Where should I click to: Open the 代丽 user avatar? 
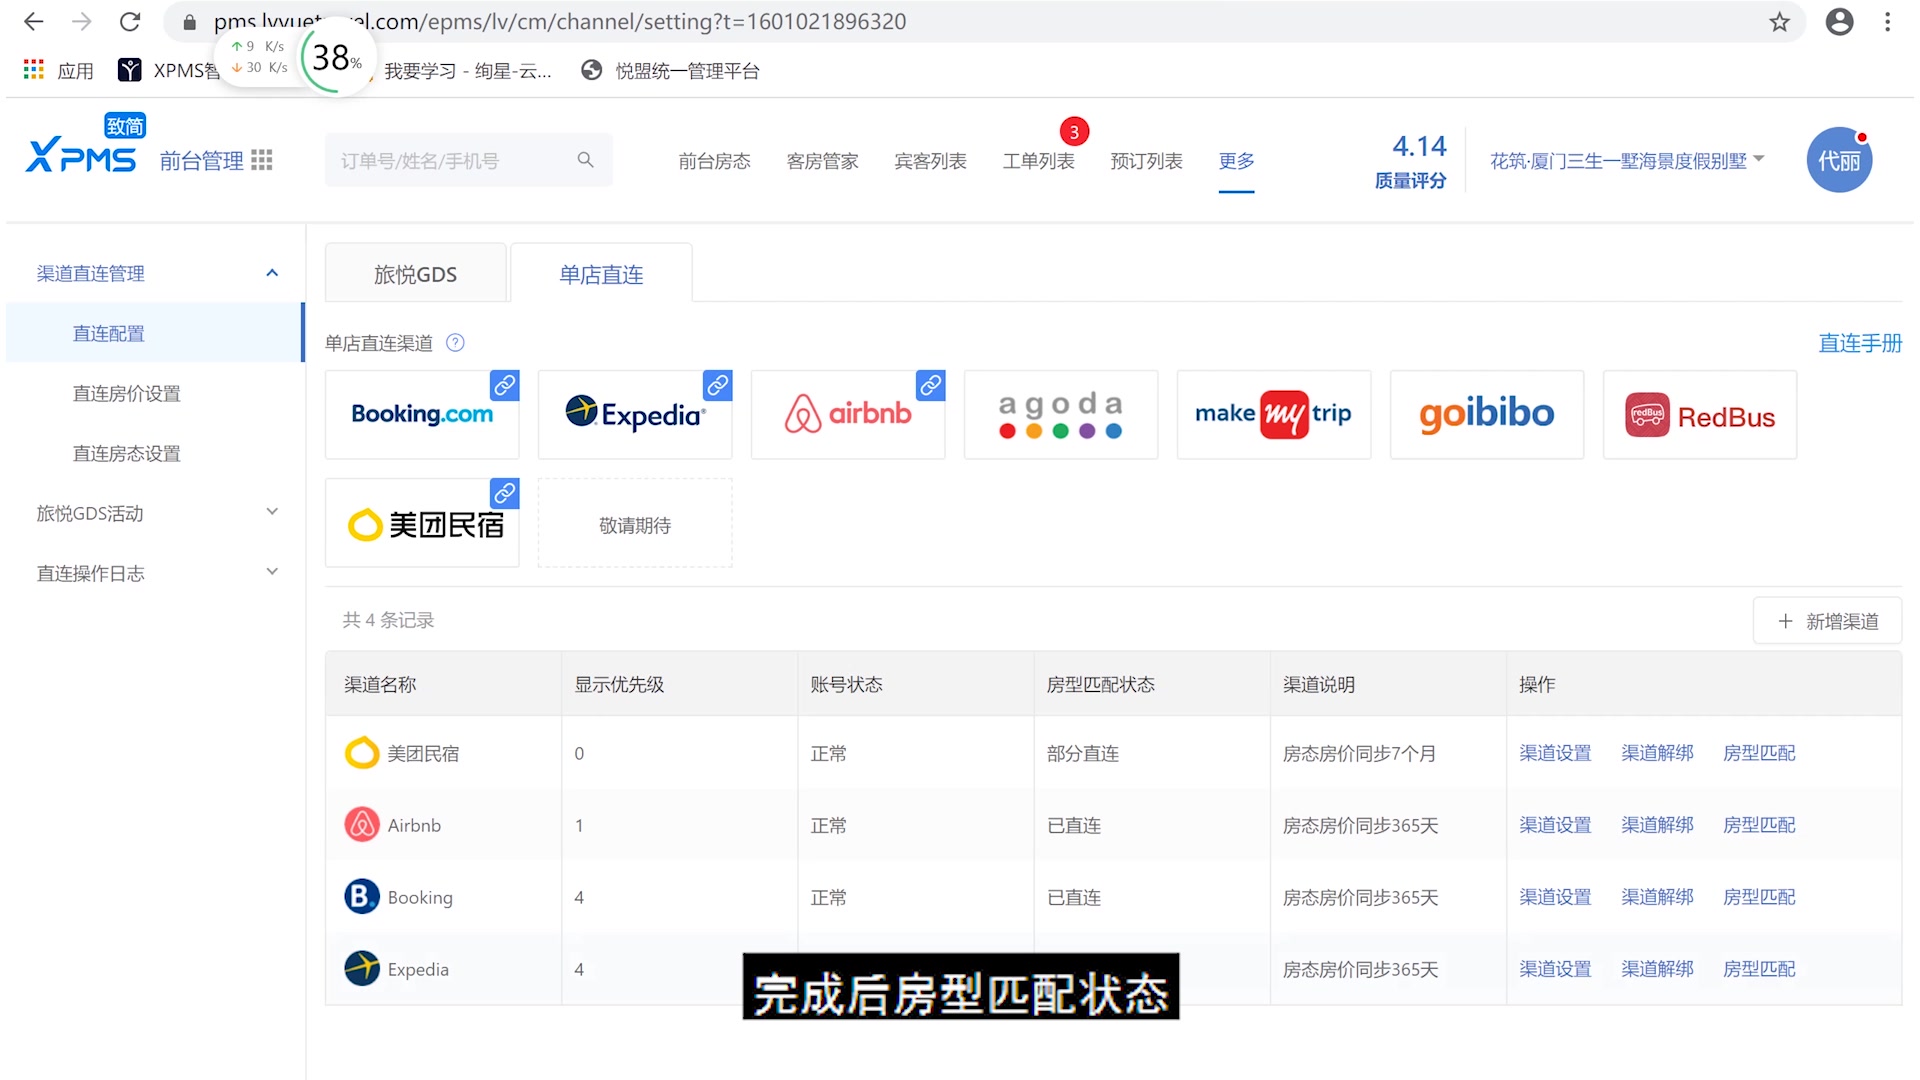click(1839, 160)
